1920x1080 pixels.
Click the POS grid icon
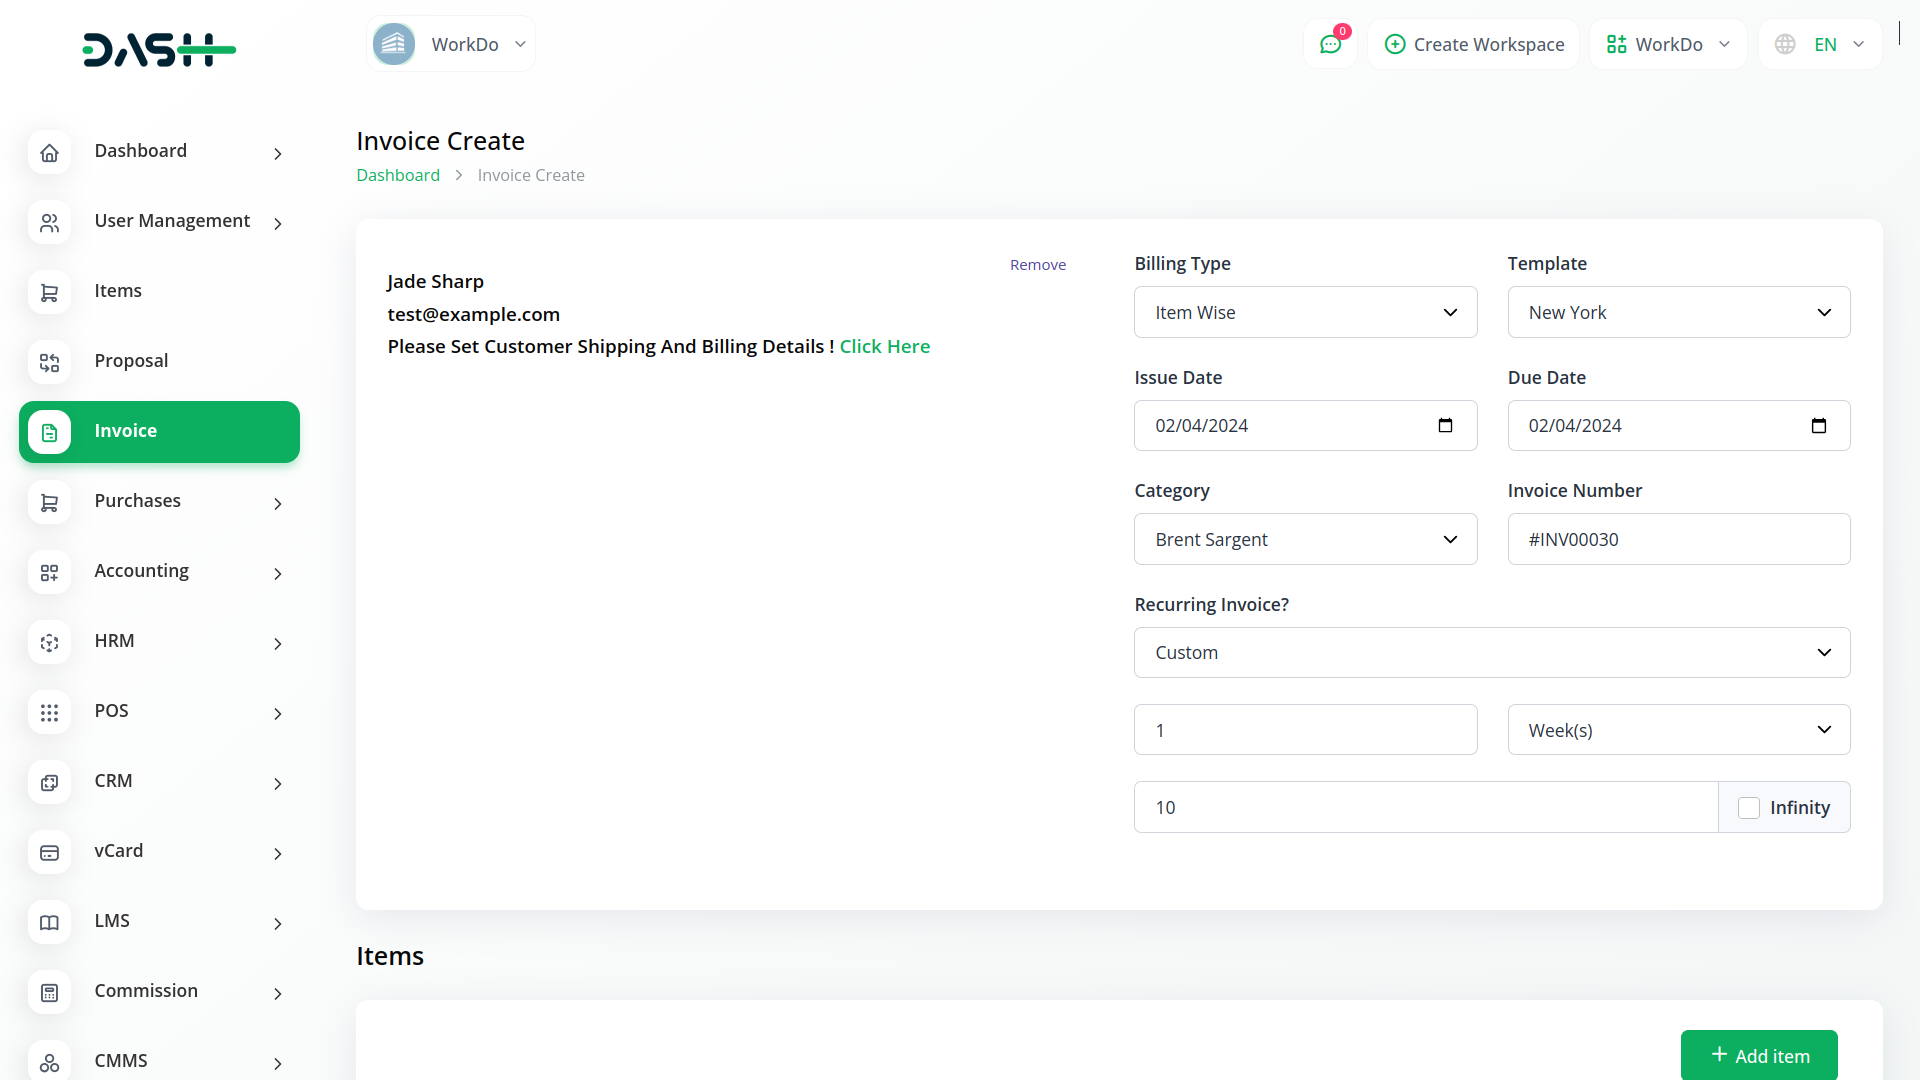(x=49, y=713)
